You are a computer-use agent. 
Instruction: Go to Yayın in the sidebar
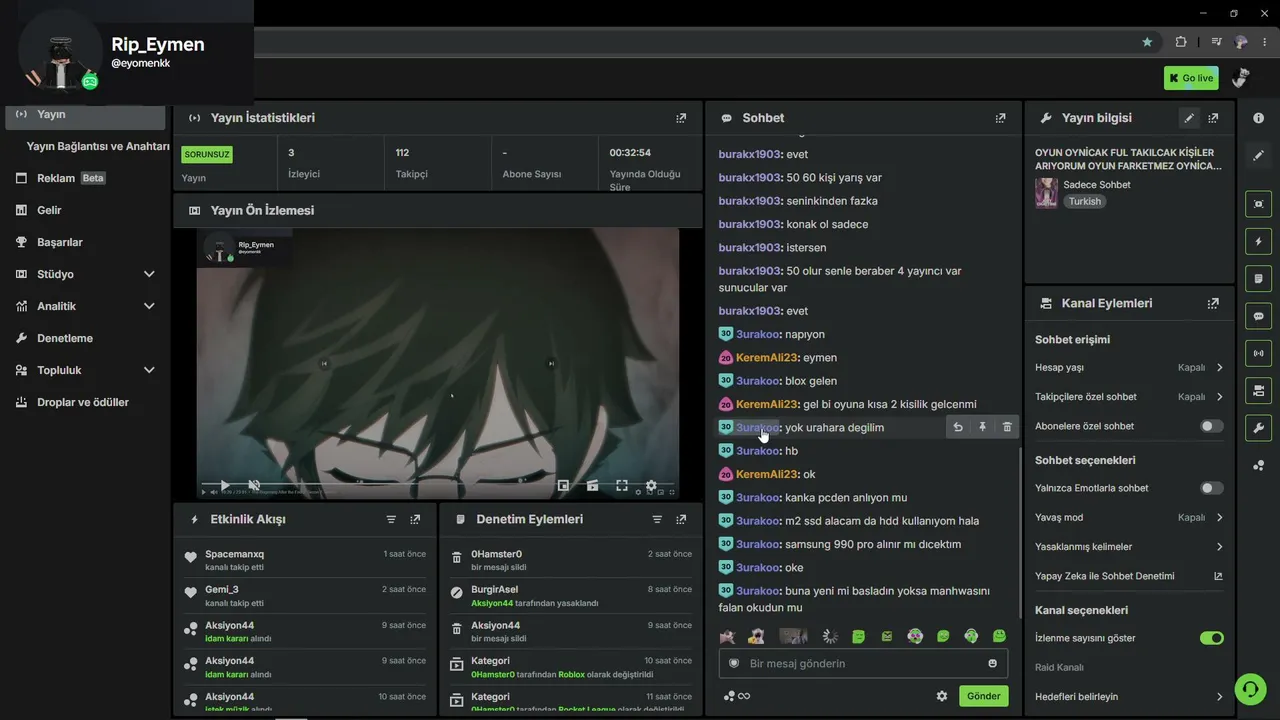point(86,114)
